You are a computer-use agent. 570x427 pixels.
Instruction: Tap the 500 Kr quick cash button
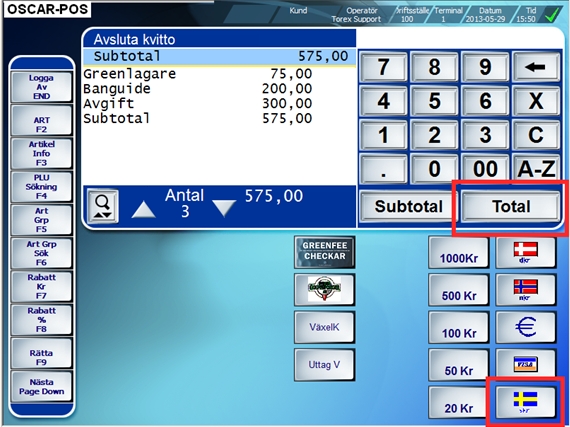tap(459, 290)
